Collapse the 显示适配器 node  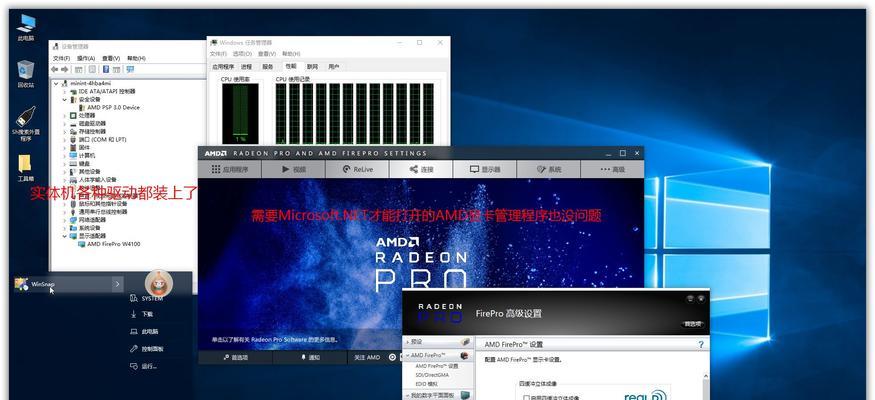point(65,236)
